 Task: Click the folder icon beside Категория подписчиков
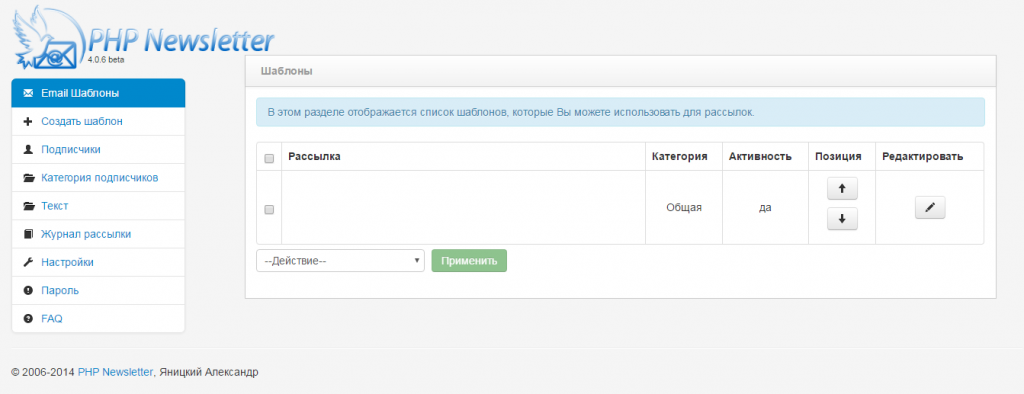tap(28, 178)
